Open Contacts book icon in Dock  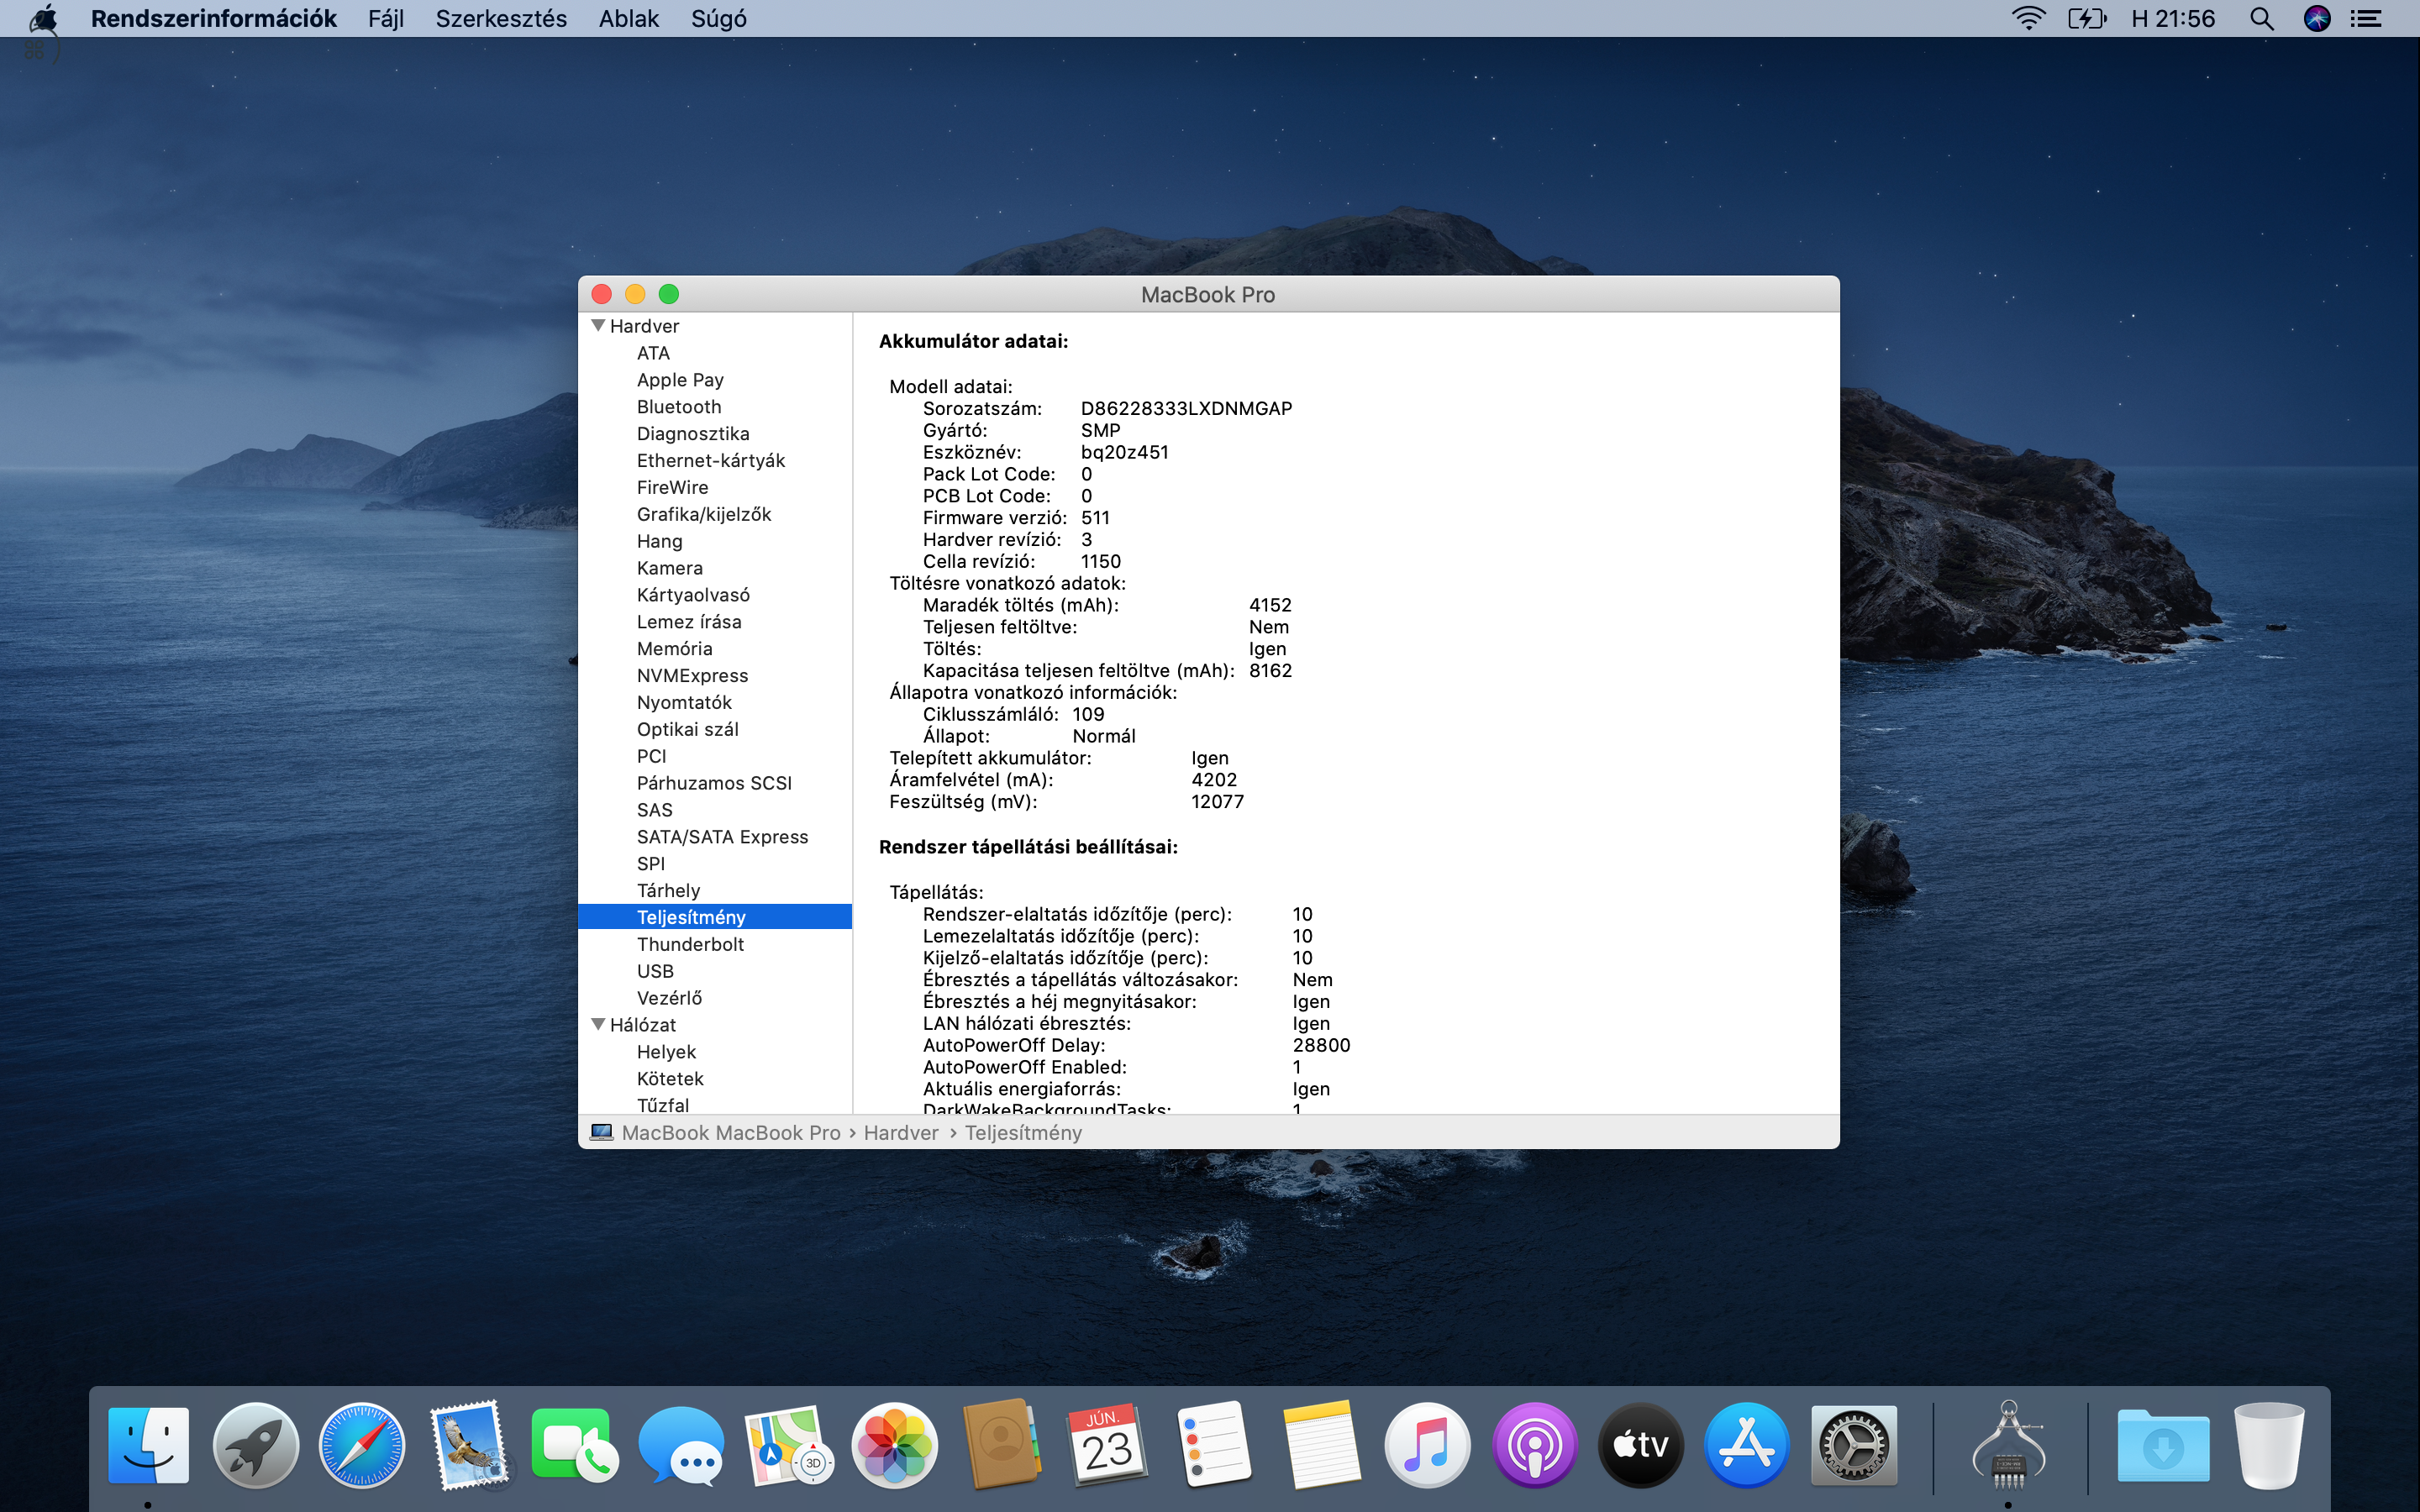coord(1001,1445)
